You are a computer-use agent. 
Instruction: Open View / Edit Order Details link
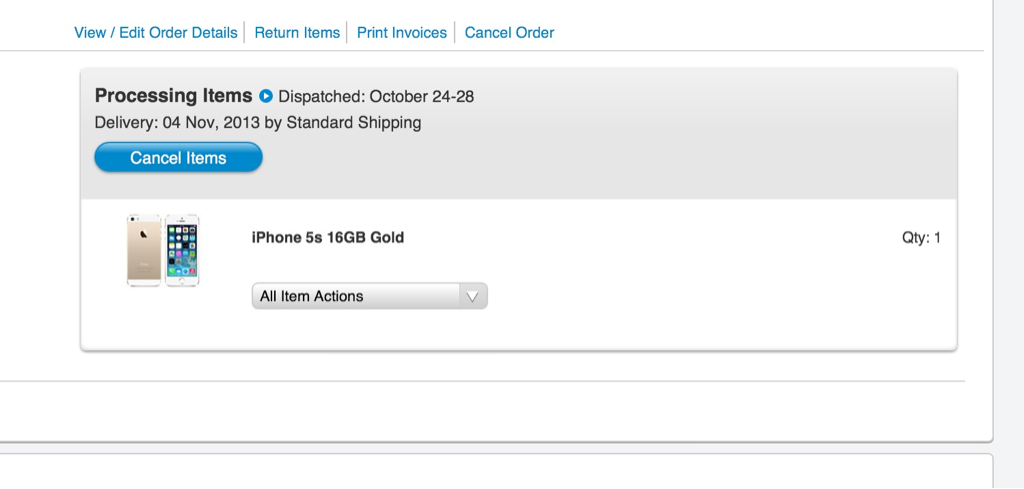(x=156, y=33)
